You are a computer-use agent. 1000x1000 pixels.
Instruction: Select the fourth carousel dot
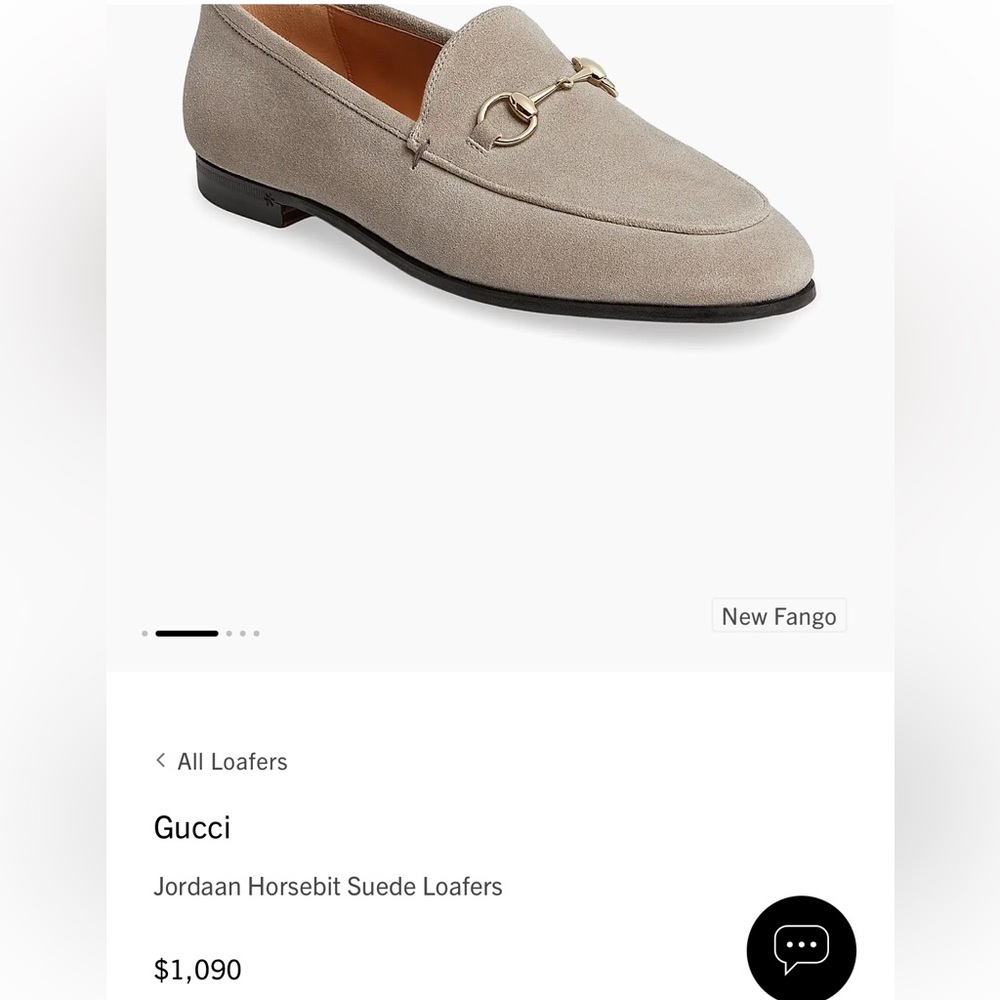pos(242,633)
